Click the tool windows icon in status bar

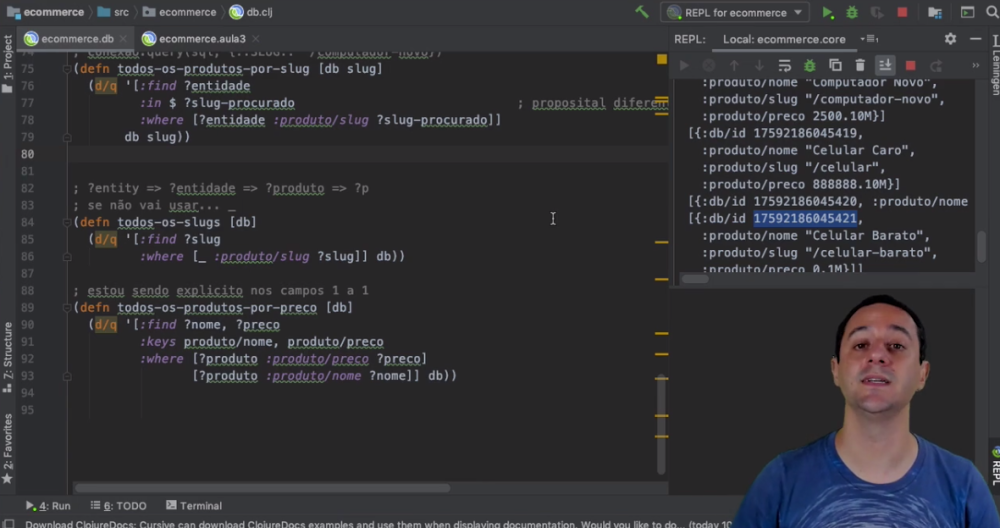[x=9, y=524]
